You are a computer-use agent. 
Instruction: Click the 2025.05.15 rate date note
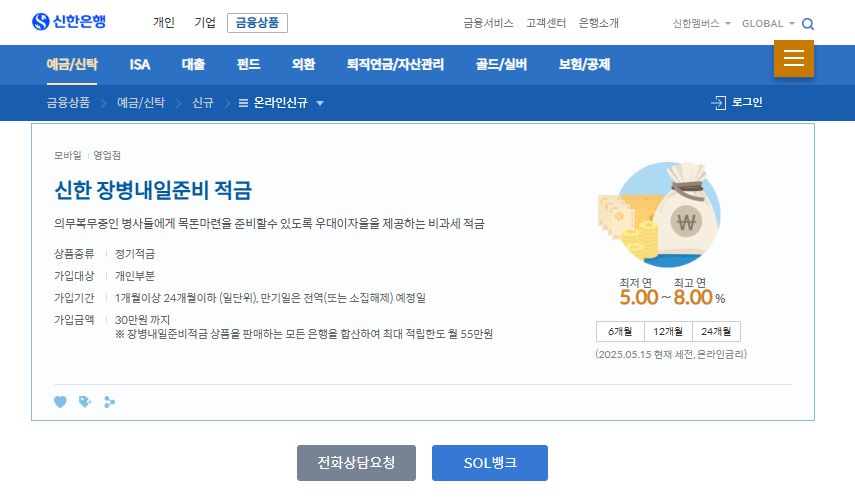pos(671,354)
